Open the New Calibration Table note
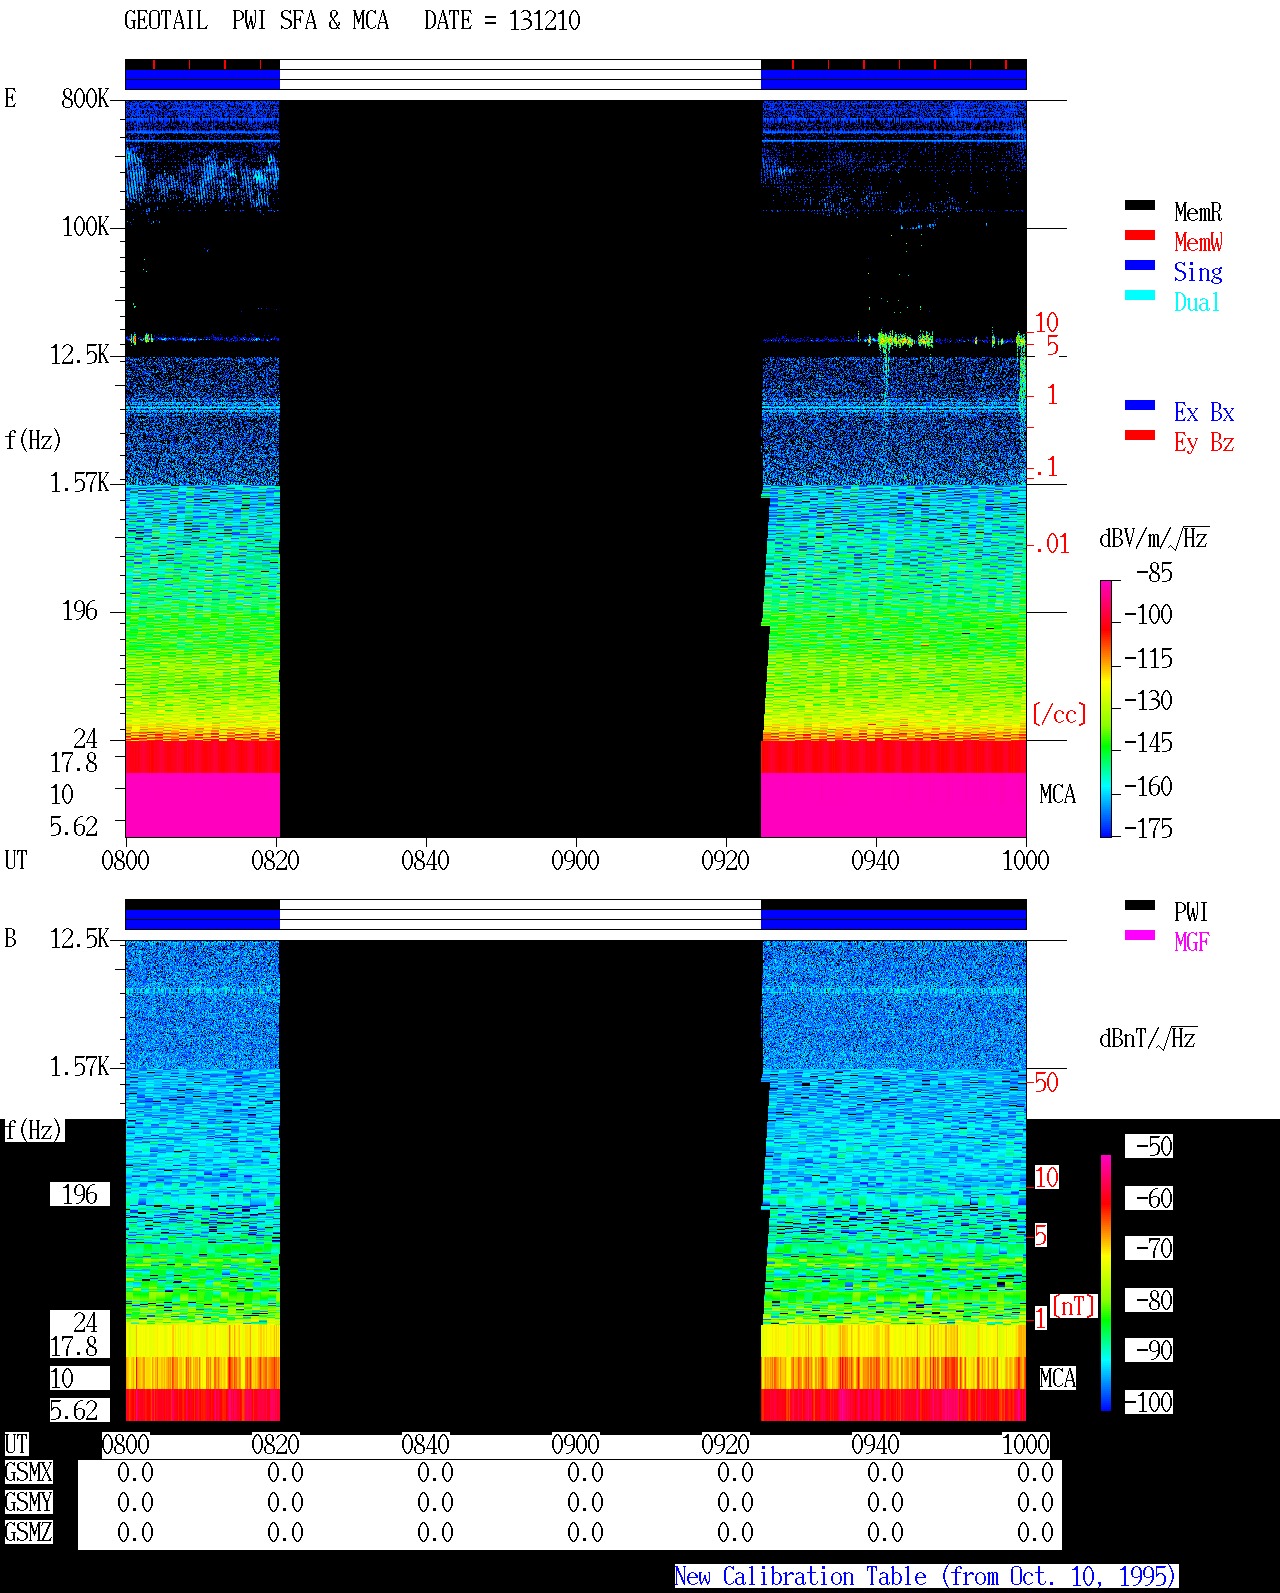Viewport: 1280px width, 1593px height. (926, 1576)
